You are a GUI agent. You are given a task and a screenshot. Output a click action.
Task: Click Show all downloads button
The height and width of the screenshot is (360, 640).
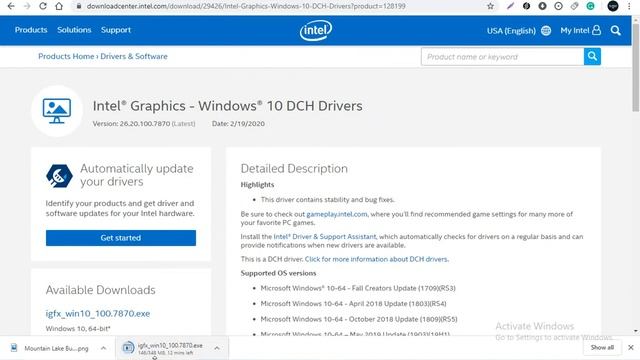click(x=602, y=347)
